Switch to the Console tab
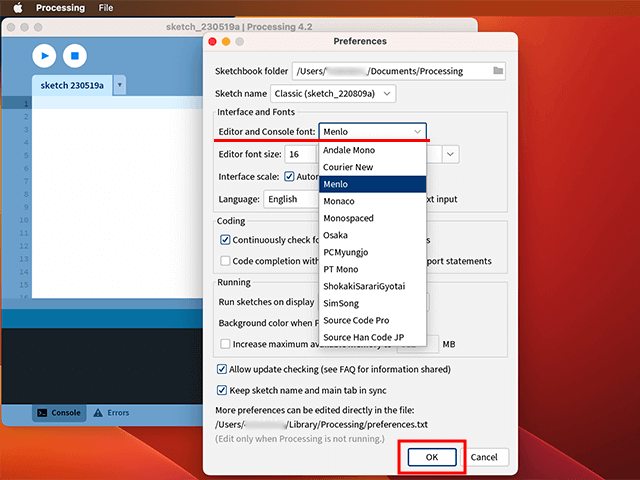Screen dimensions: 640x480 coord(59,413)
